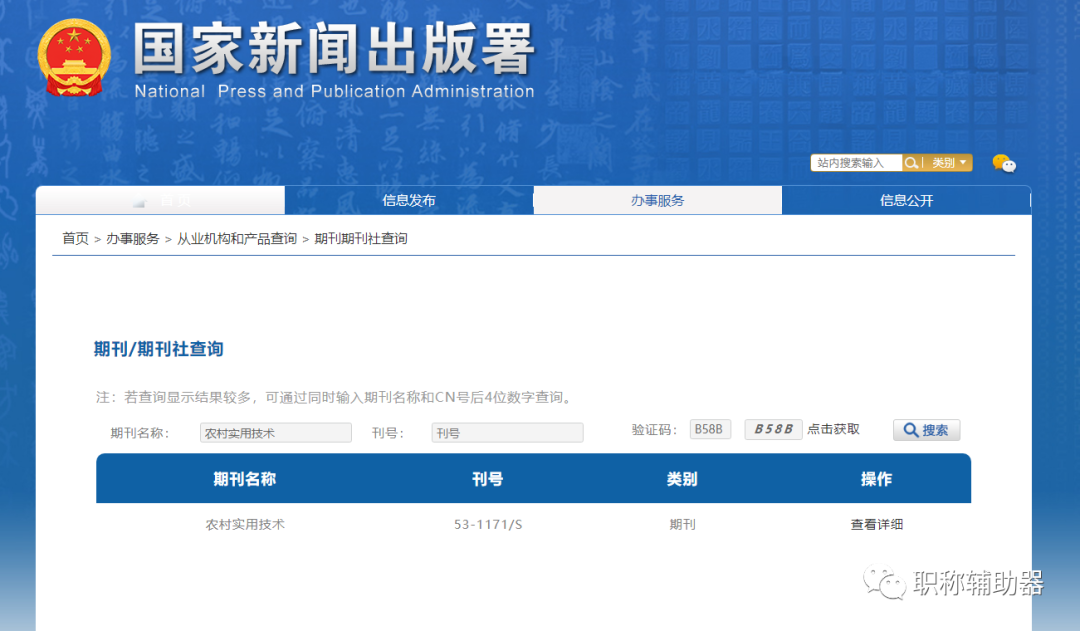Click the 搜索 search button

[x=926, y=430]
